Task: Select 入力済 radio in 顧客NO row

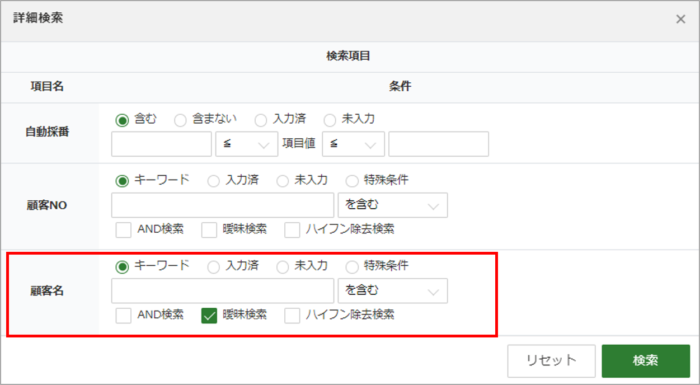Action: coord(213,181)
